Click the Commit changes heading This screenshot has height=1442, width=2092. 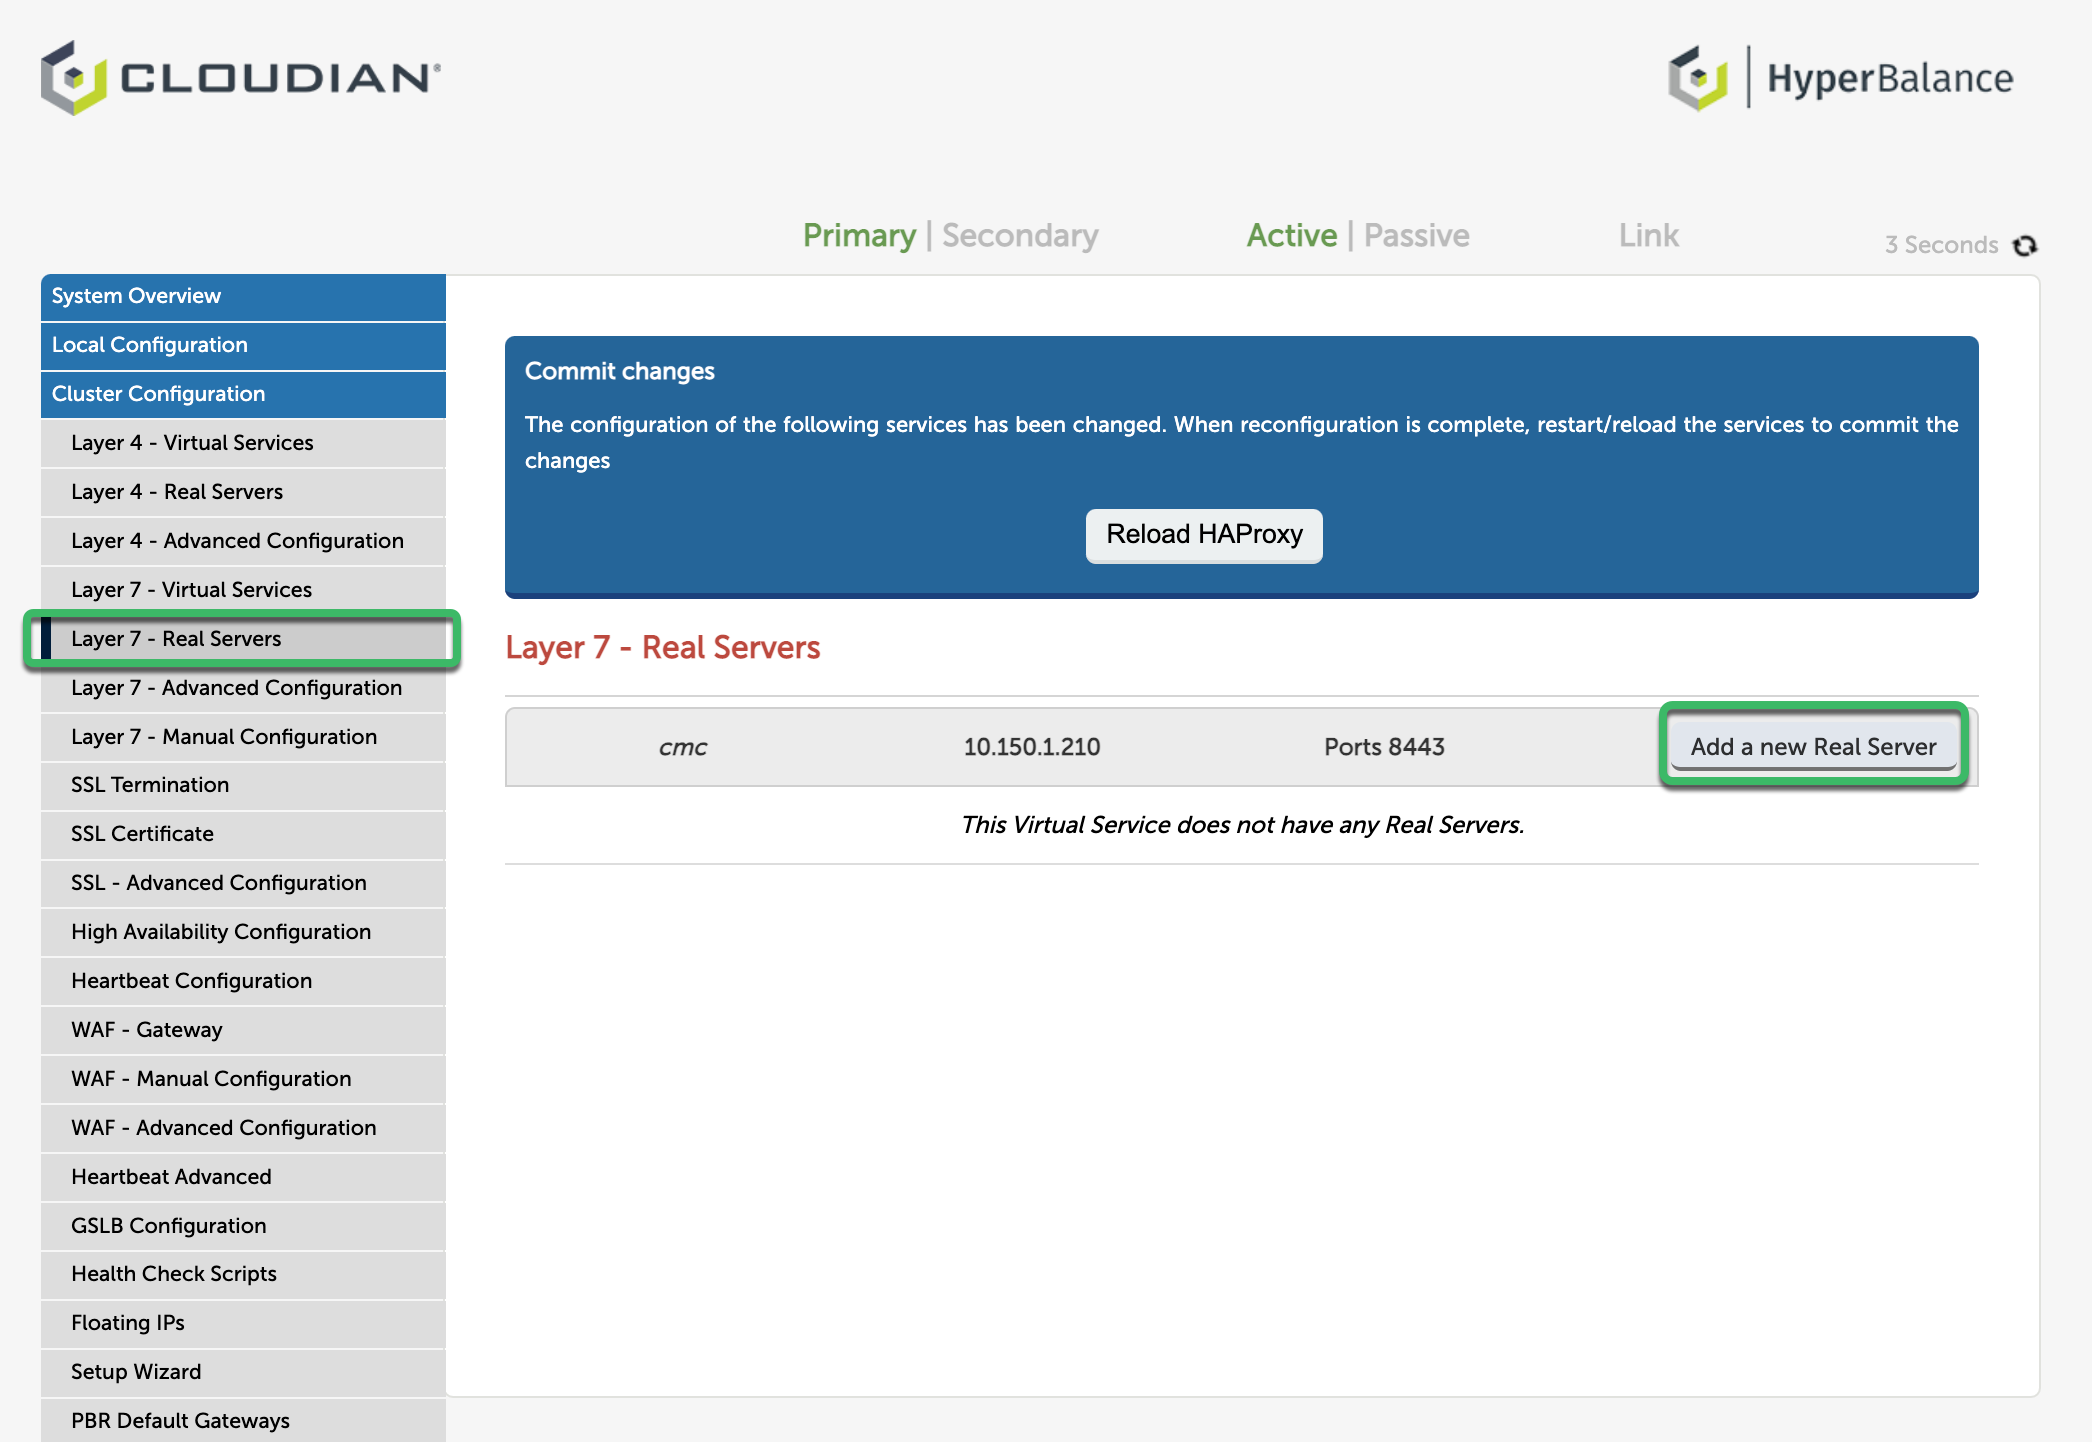pyautogui.click(x=620, y=371)
